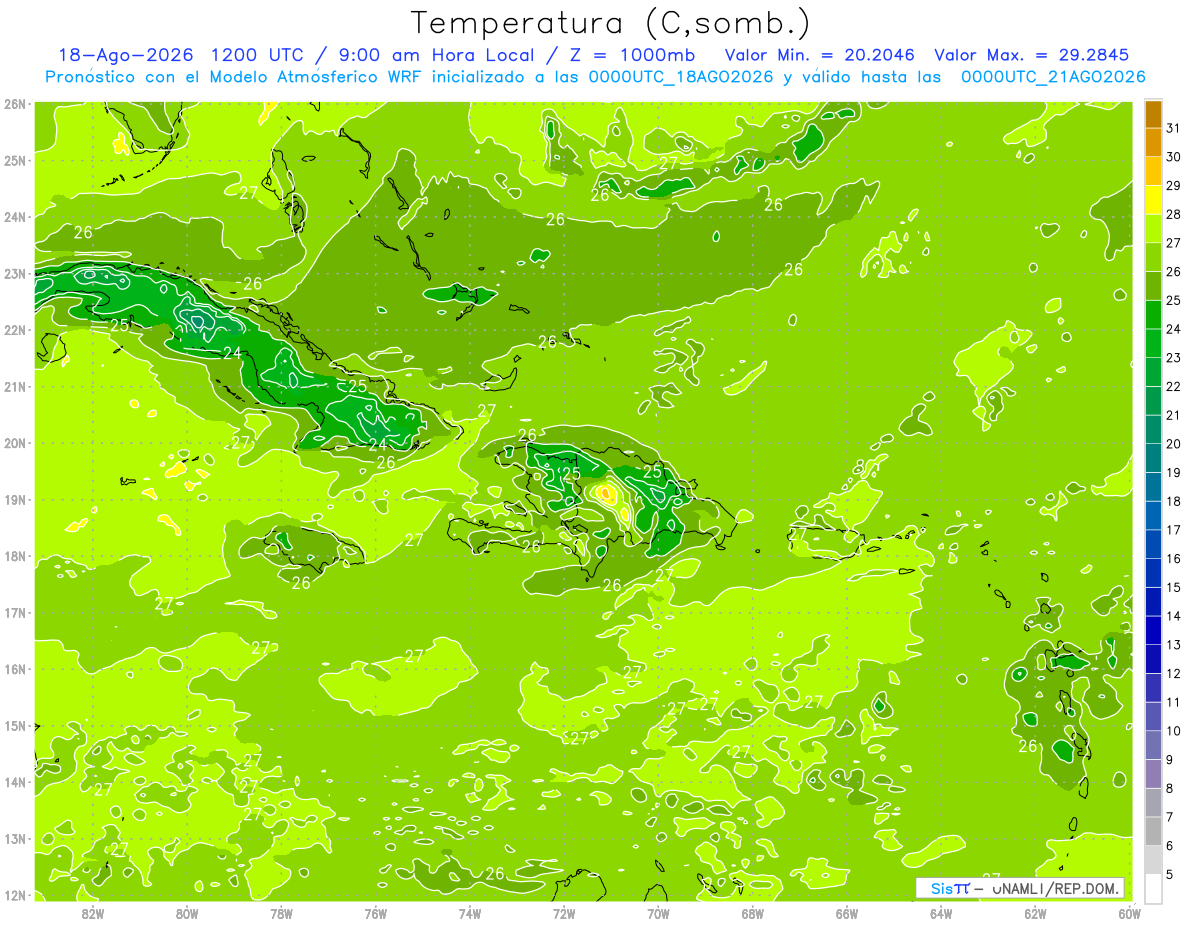Click the "12N" latitude label
This screenshot has height=927, width=1200.
[15, 895]
